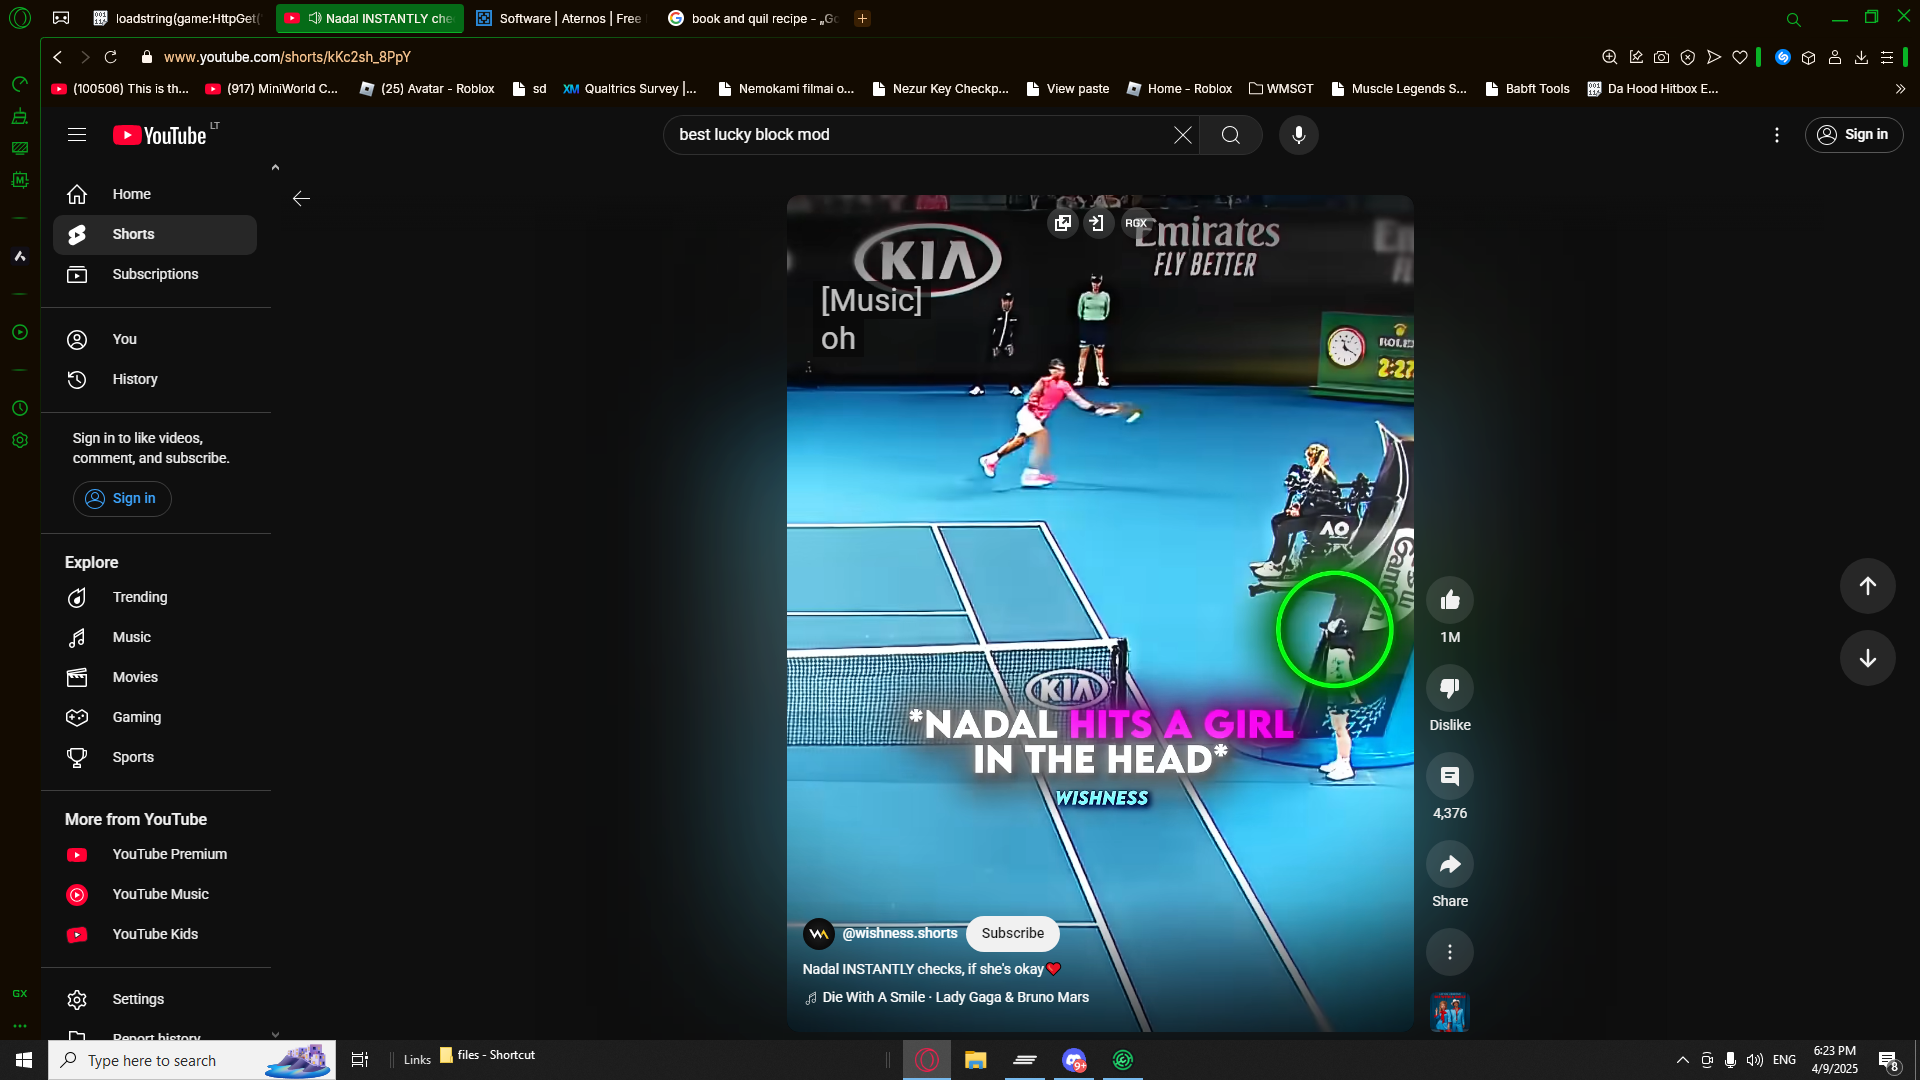Screen dimensions: 1920x1080
Task: Click the Sign in button in the sidebar
Action: [122, 498]
